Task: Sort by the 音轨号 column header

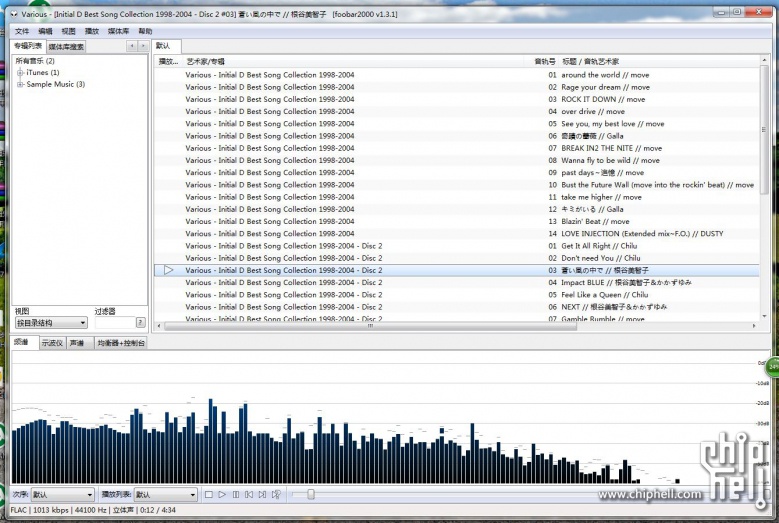Action: pyautogui.click(x=544, y=62)
